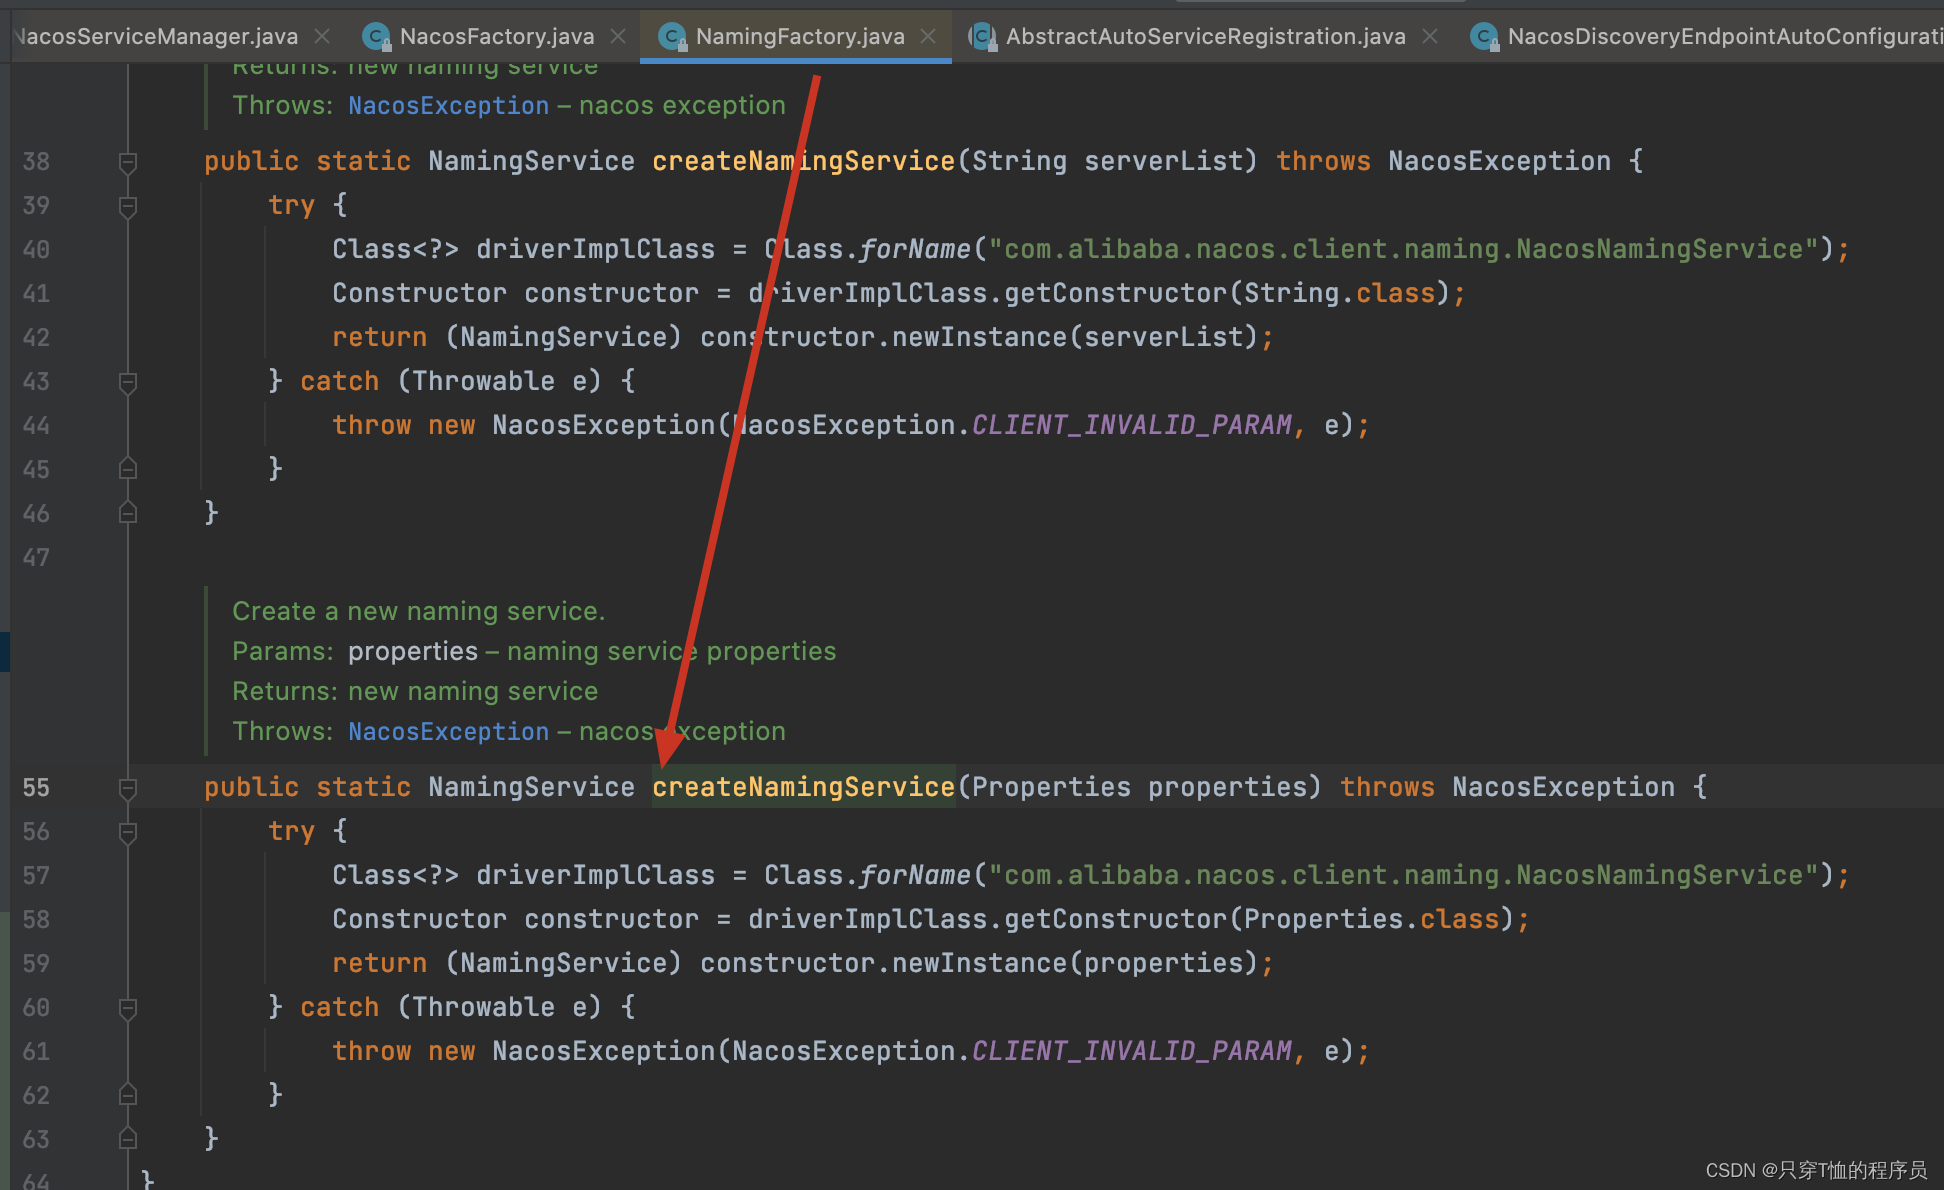Viewport: 1944px width, 1190px height.
Task: Click 'throws NacosException' on line 55
Action: (x=1507, y=787)
